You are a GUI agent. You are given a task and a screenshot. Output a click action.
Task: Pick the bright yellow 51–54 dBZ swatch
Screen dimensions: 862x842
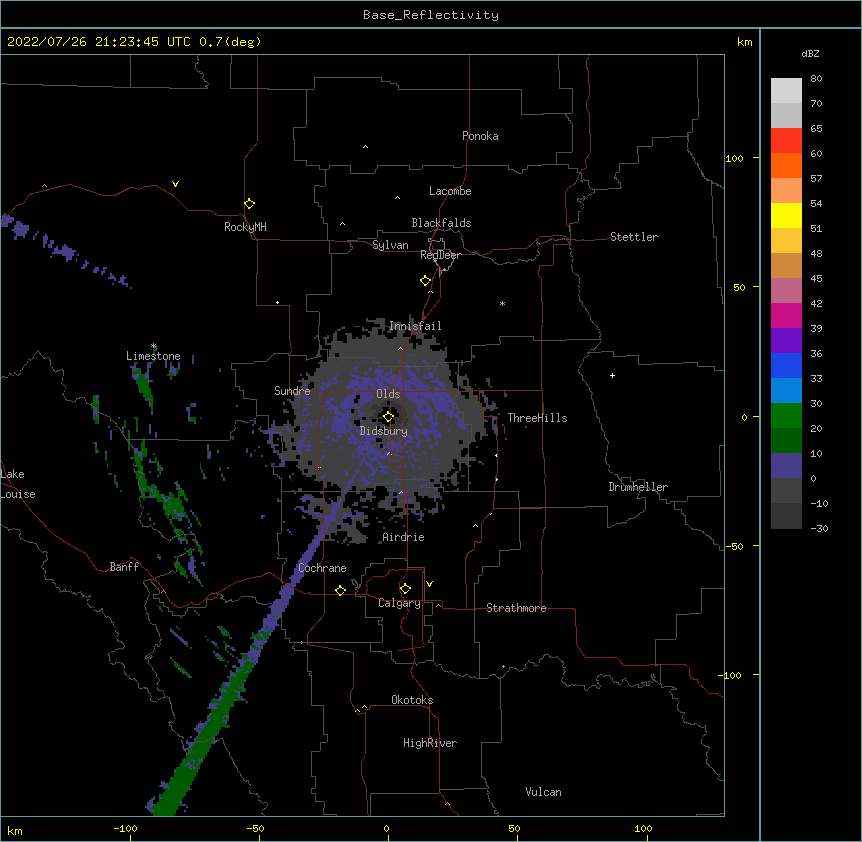[786, 215]
